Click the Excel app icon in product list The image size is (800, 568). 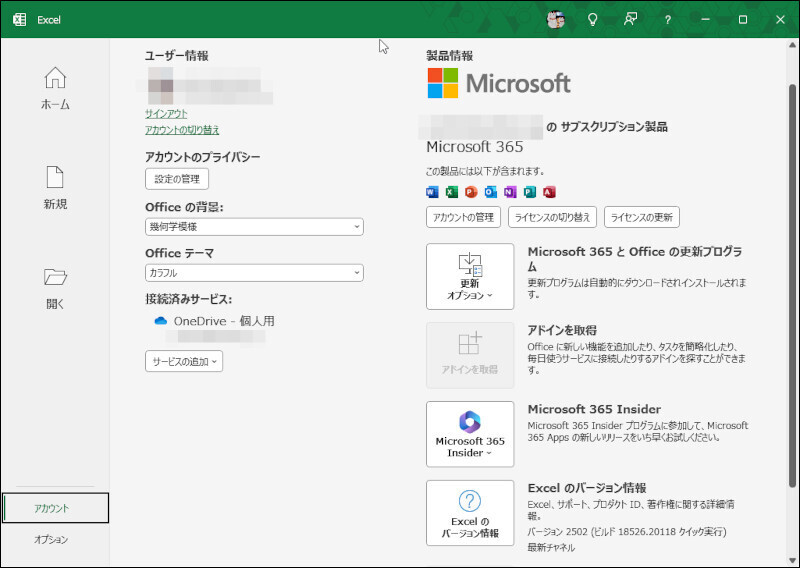[452, 192]
